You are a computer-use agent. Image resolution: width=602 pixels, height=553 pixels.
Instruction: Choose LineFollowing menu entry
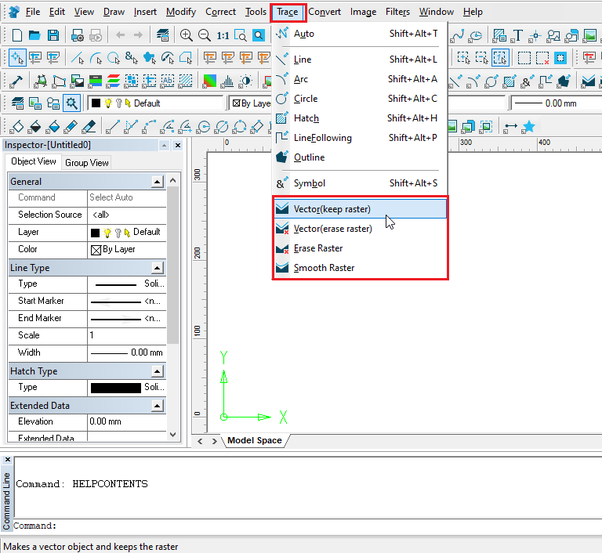click(361, 138)
